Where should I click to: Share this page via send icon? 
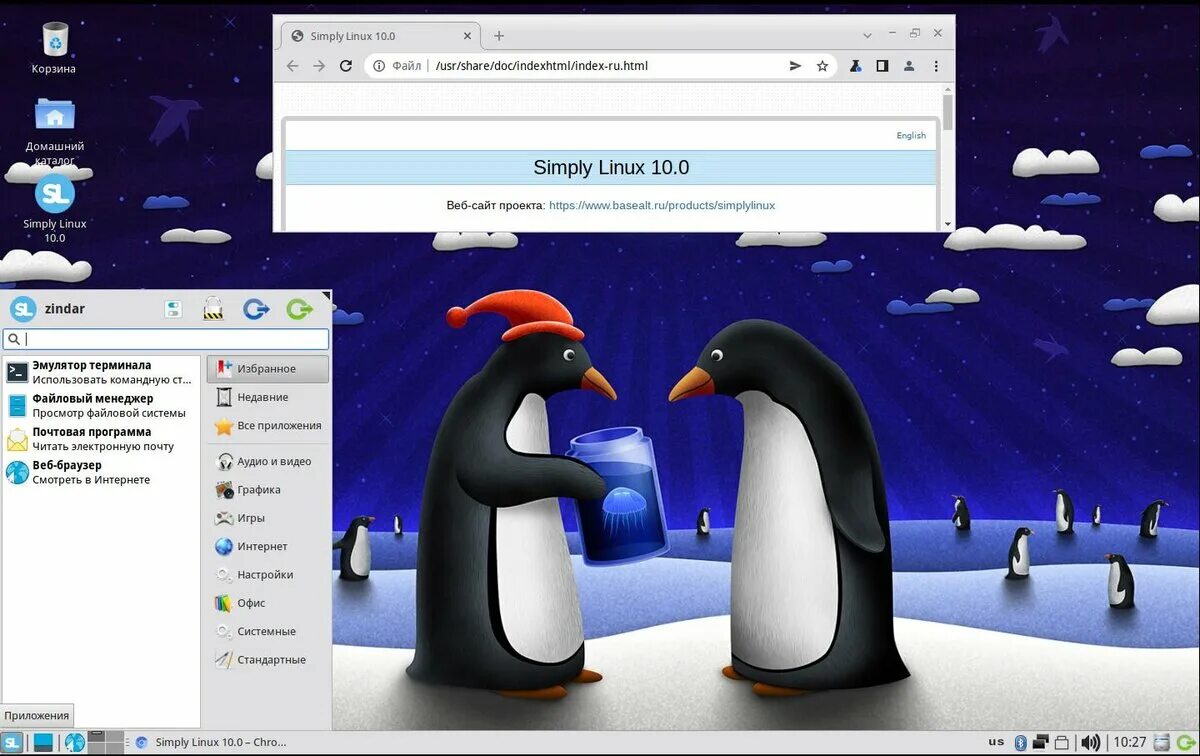coord(796,66)
